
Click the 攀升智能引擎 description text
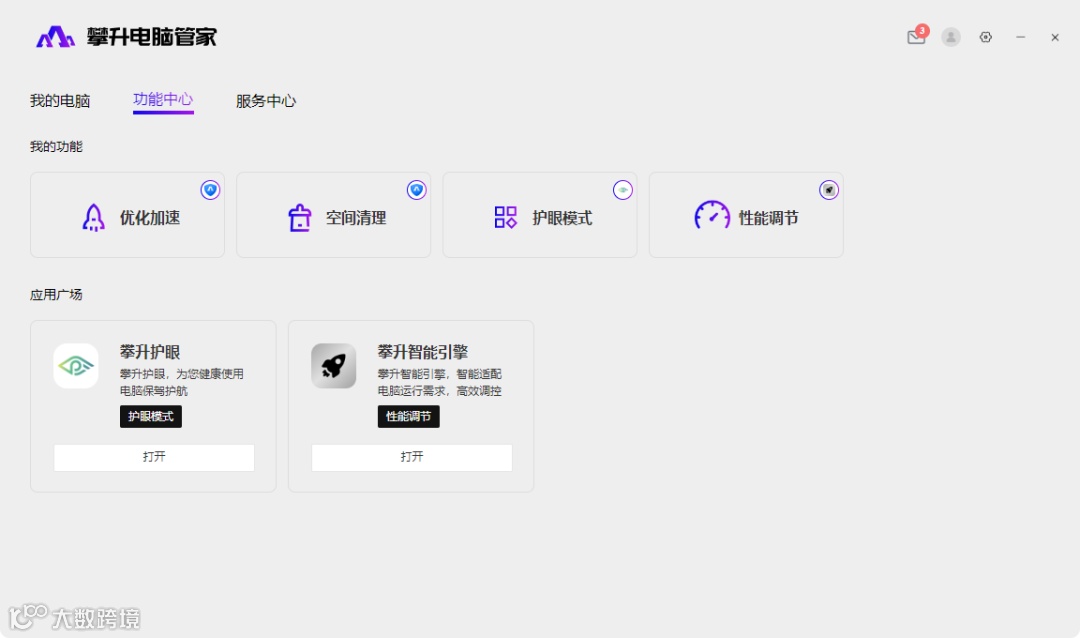(439, 382)
